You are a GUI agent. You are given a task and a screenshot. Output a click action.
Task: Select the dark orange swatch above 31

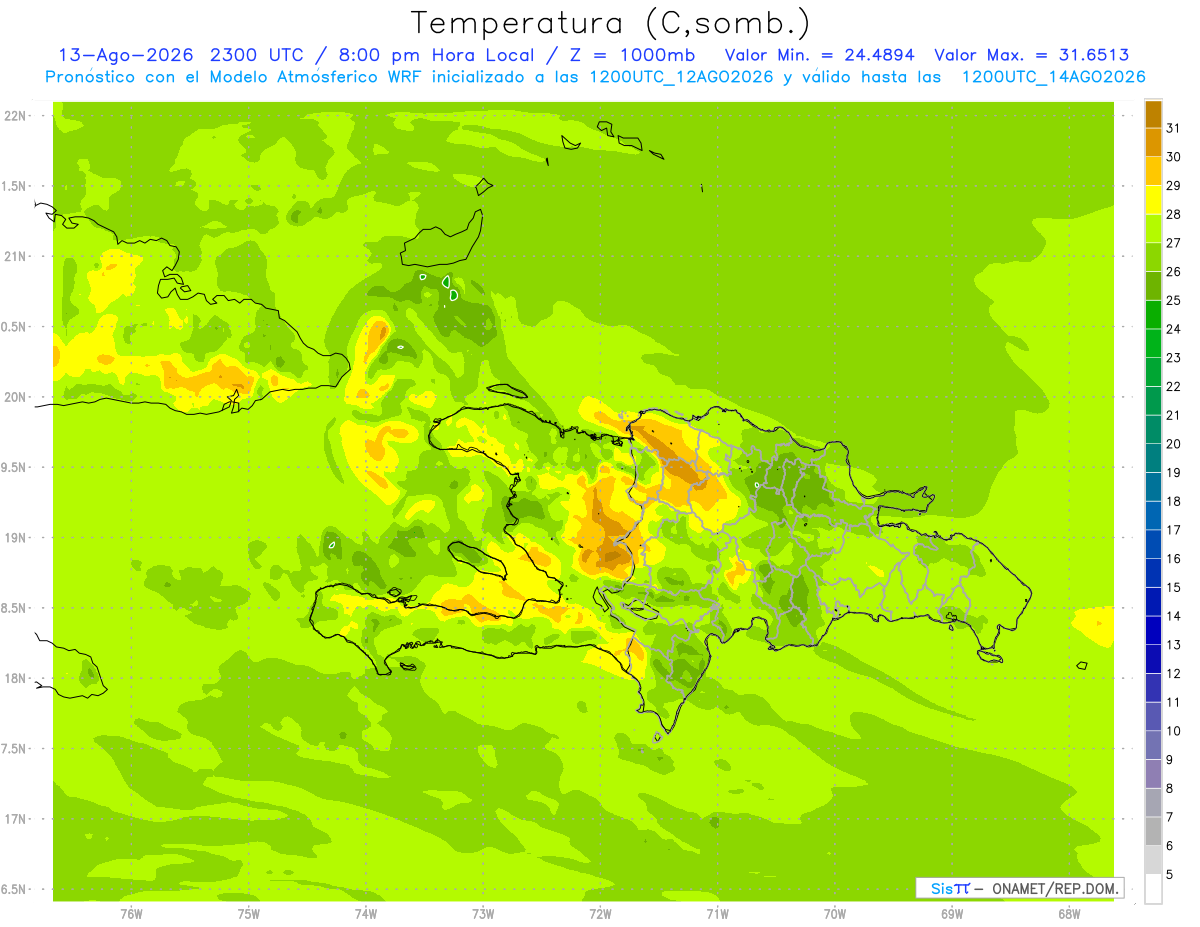click(1153, 114)
